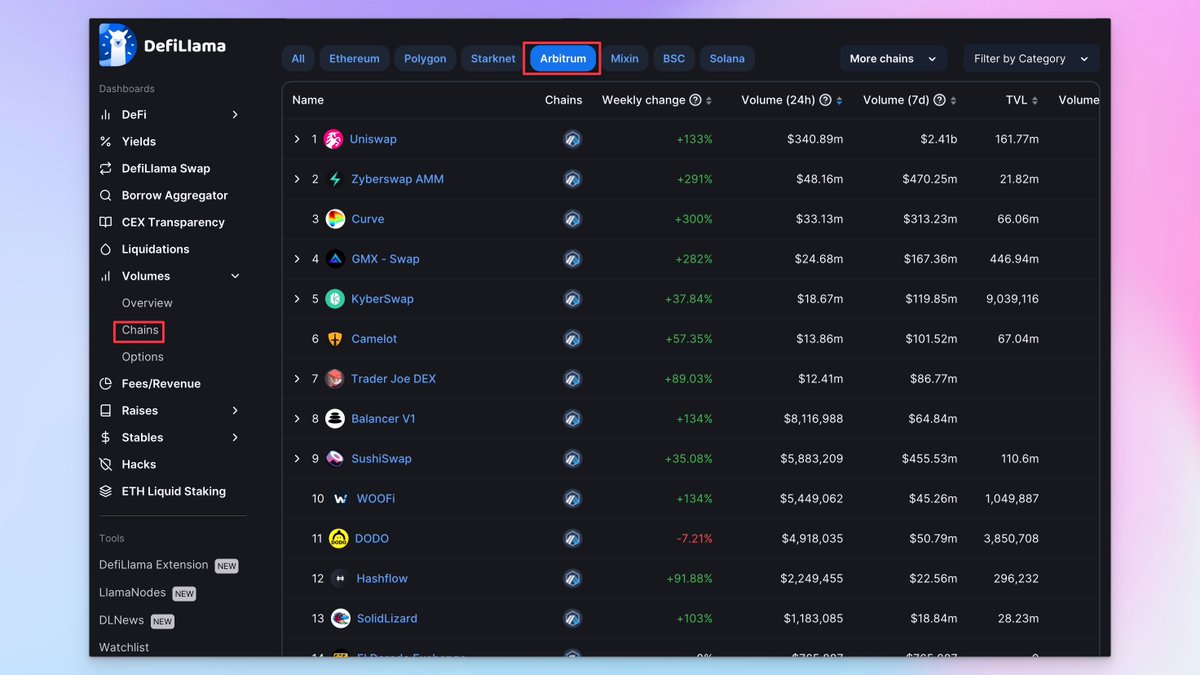Select the Polygon chain tab

(x=425, y=59)
